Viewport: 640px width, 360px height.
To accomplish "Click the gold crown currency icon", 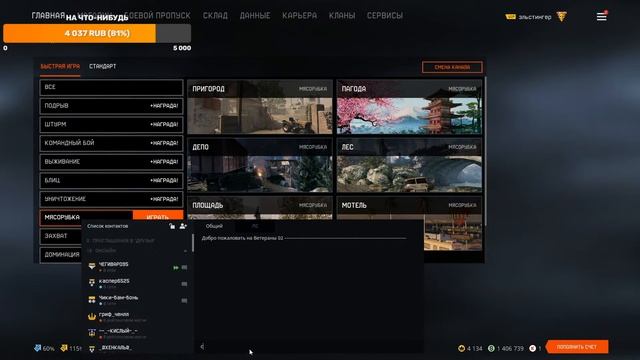I will 461,348.
